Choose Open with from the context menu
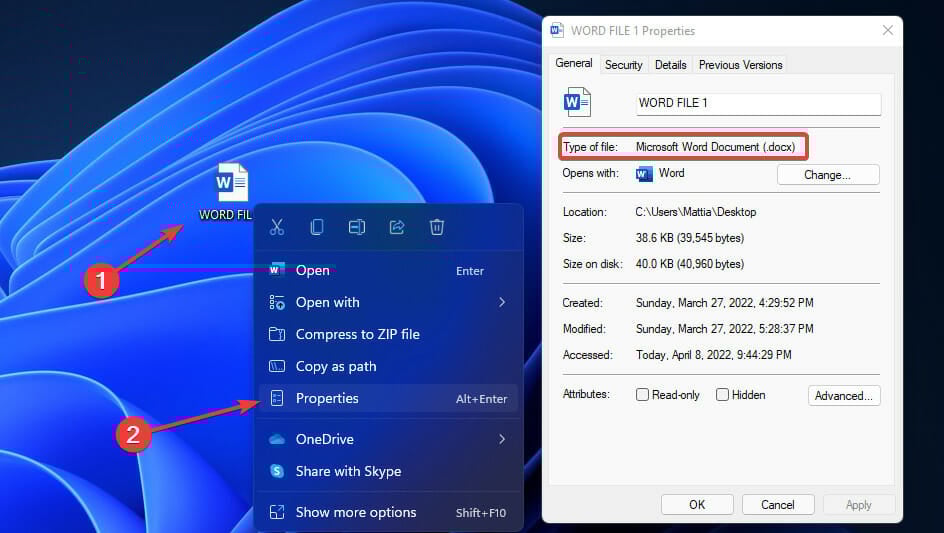944x533 pixels. pyautogui.click(x=388, y=302)
